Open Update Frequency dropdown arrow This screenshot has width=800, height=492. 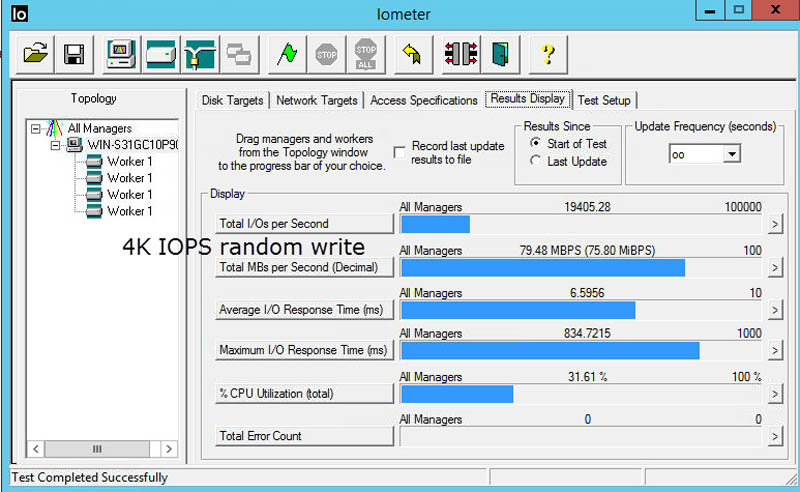coord(732,154)
